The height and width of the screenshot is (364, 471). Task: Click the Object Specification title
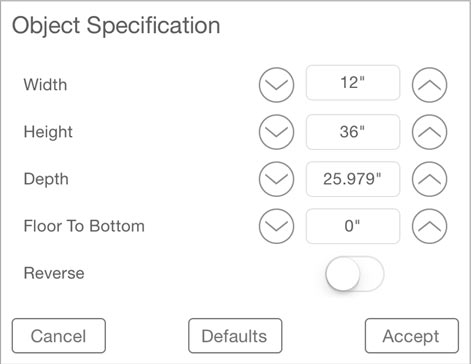pyautogui.click(x=116, y=26)
